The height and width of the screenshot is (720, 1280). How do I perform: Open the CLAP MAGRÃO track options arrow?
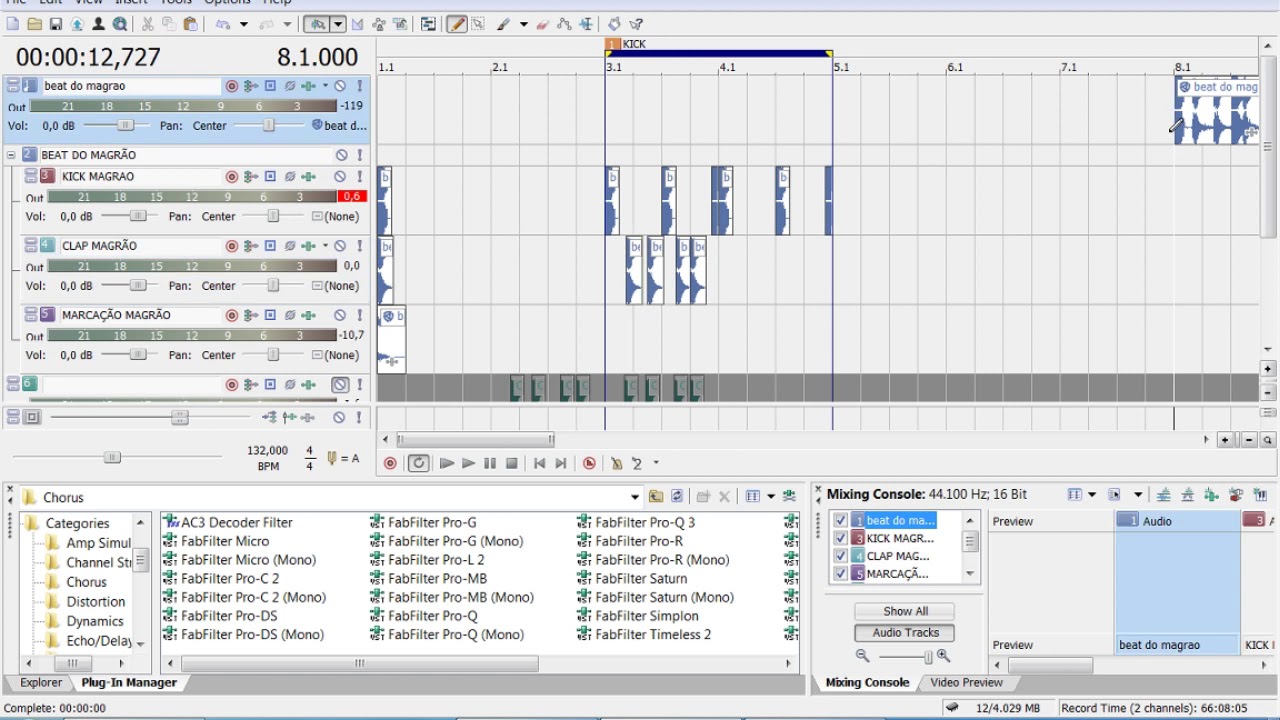coord(325,245)
